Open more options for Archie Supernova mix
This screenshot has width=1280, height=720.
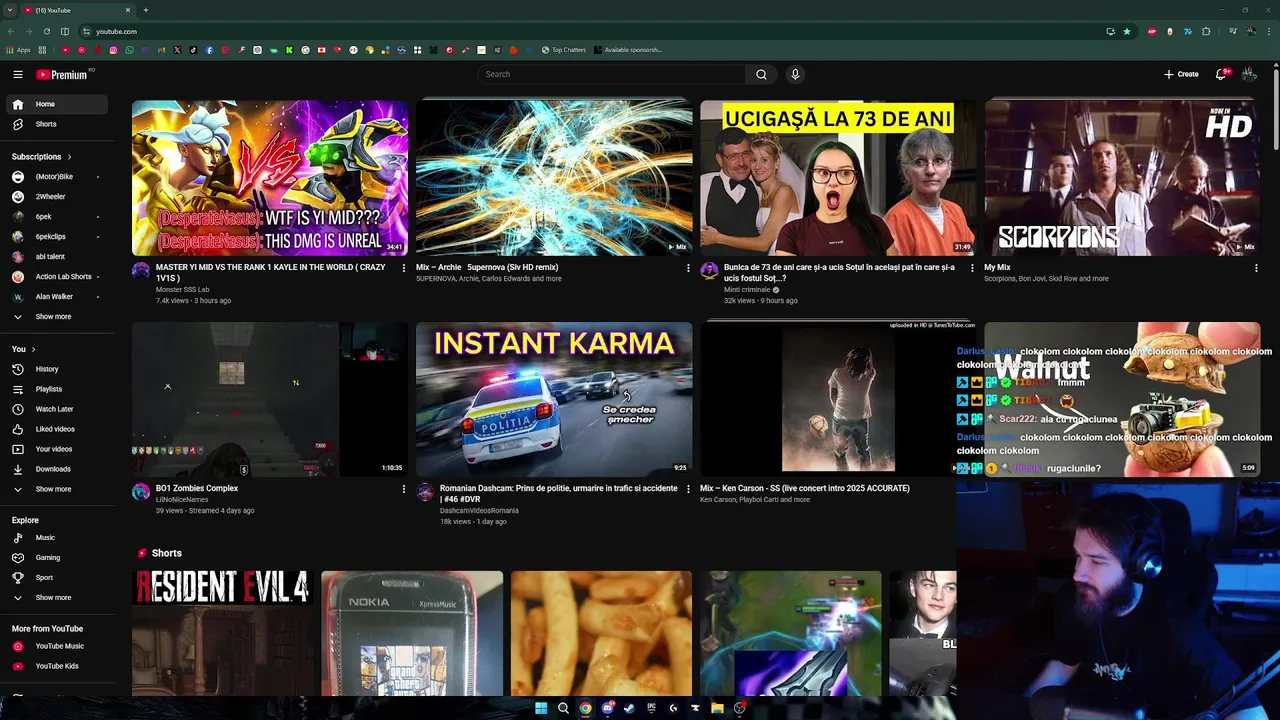coord(688,268)
